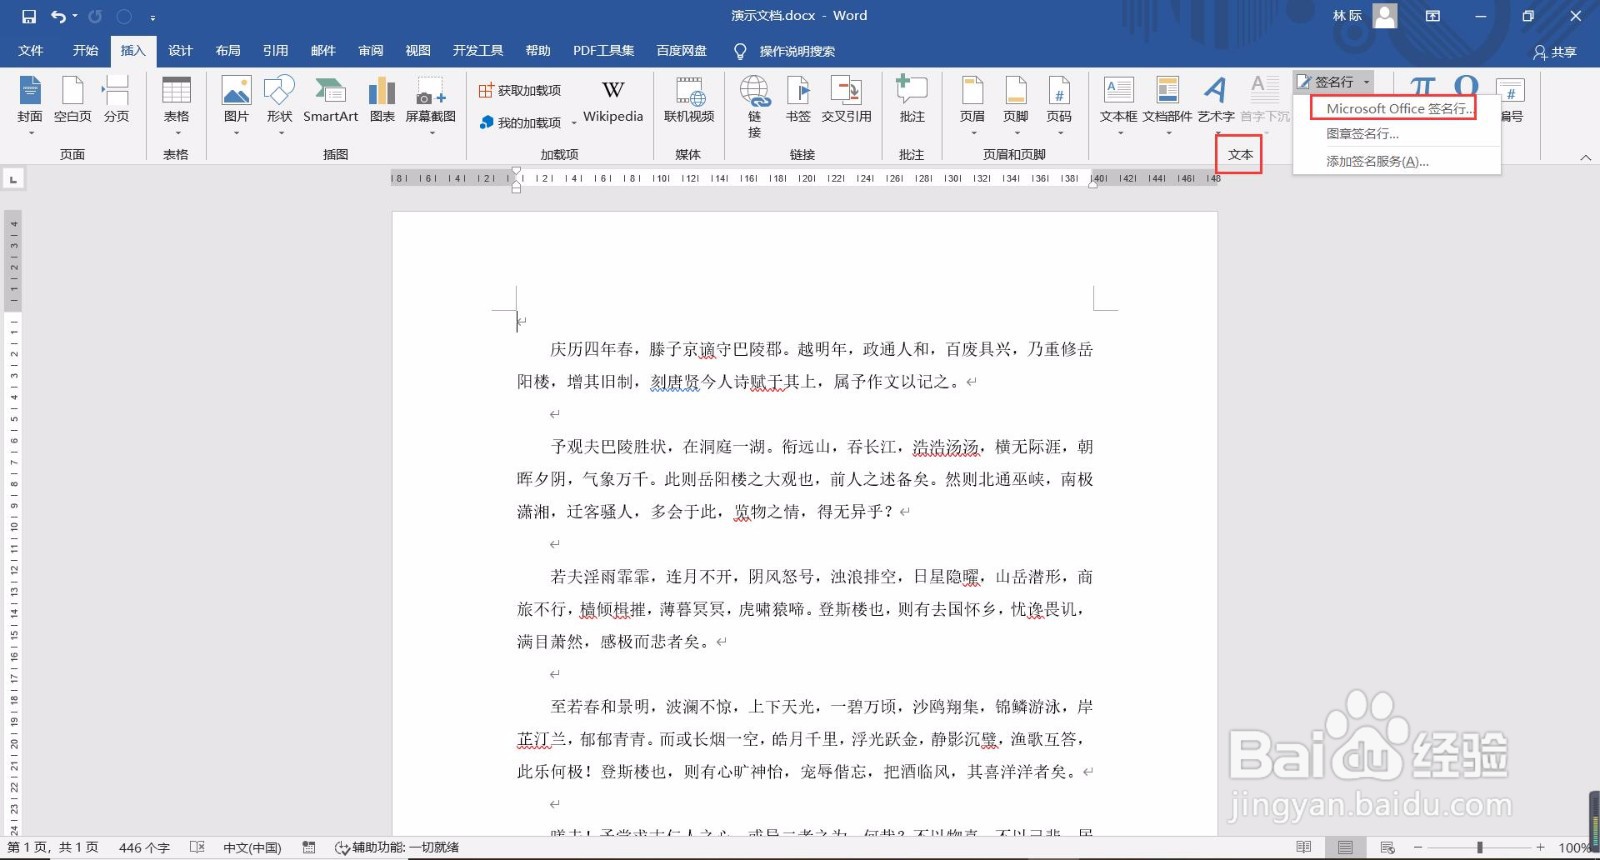Open My Add-ins (我的加载项)
Viewport: 1600px width, 860px height.
pos(520,122)
